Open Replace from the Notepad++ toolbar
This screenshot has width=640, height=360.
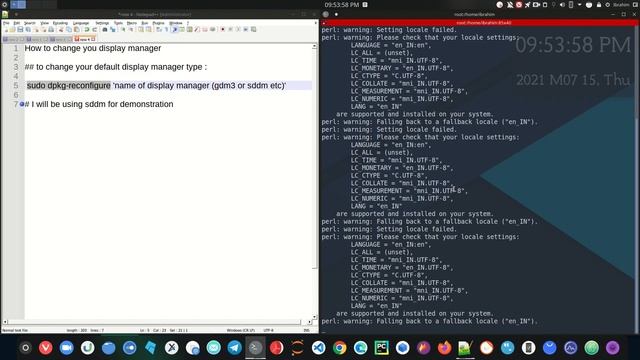coord(113,29)
